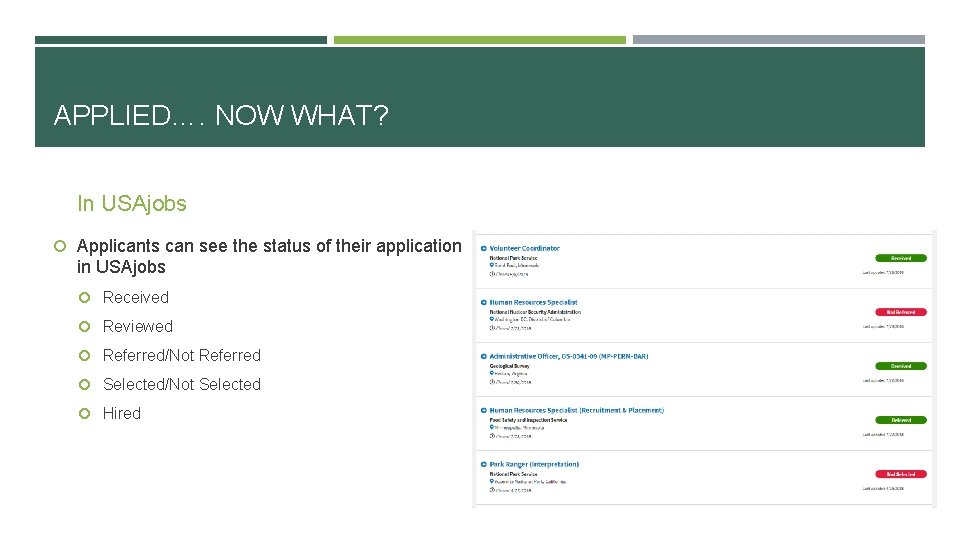Image resolution: width=960 pixels, height=540 pixels.
Task: Select the 'National Nuclear Security Administration' agency text
Action: (x=535, y=312)
